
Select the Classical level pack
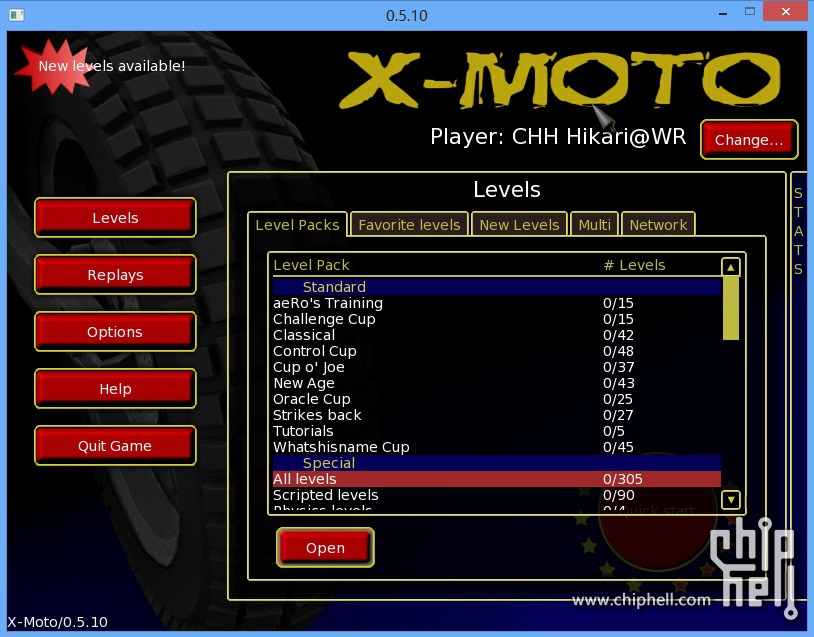[x=497, y=335]
